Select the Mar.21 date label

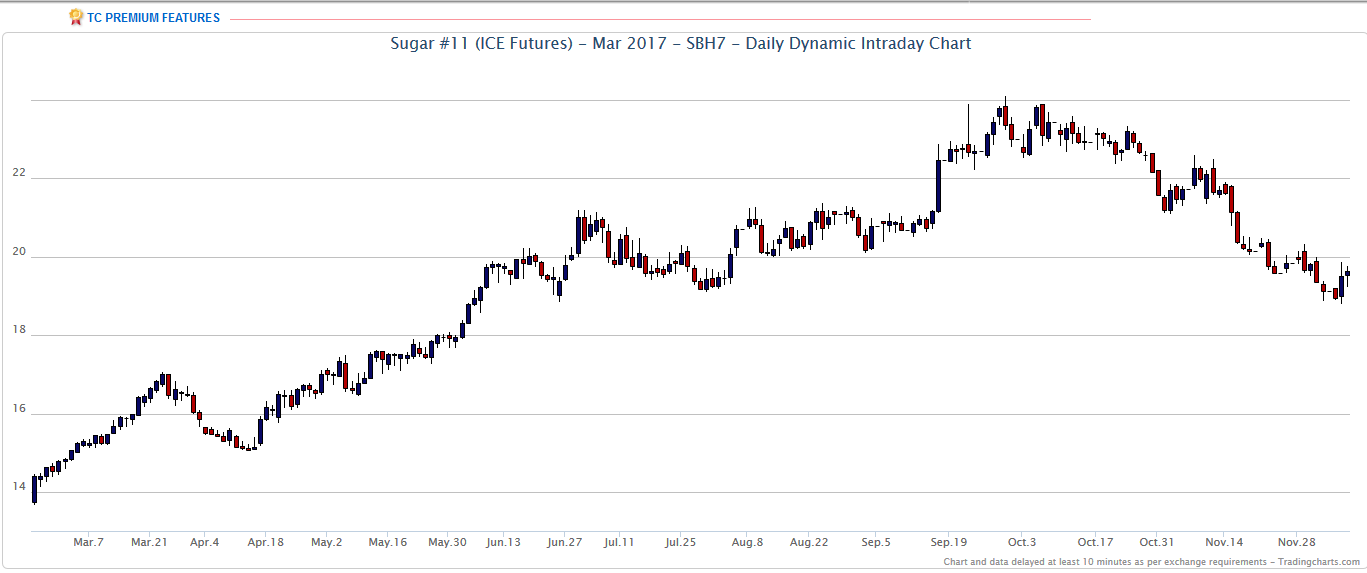[x=149, y=542]
